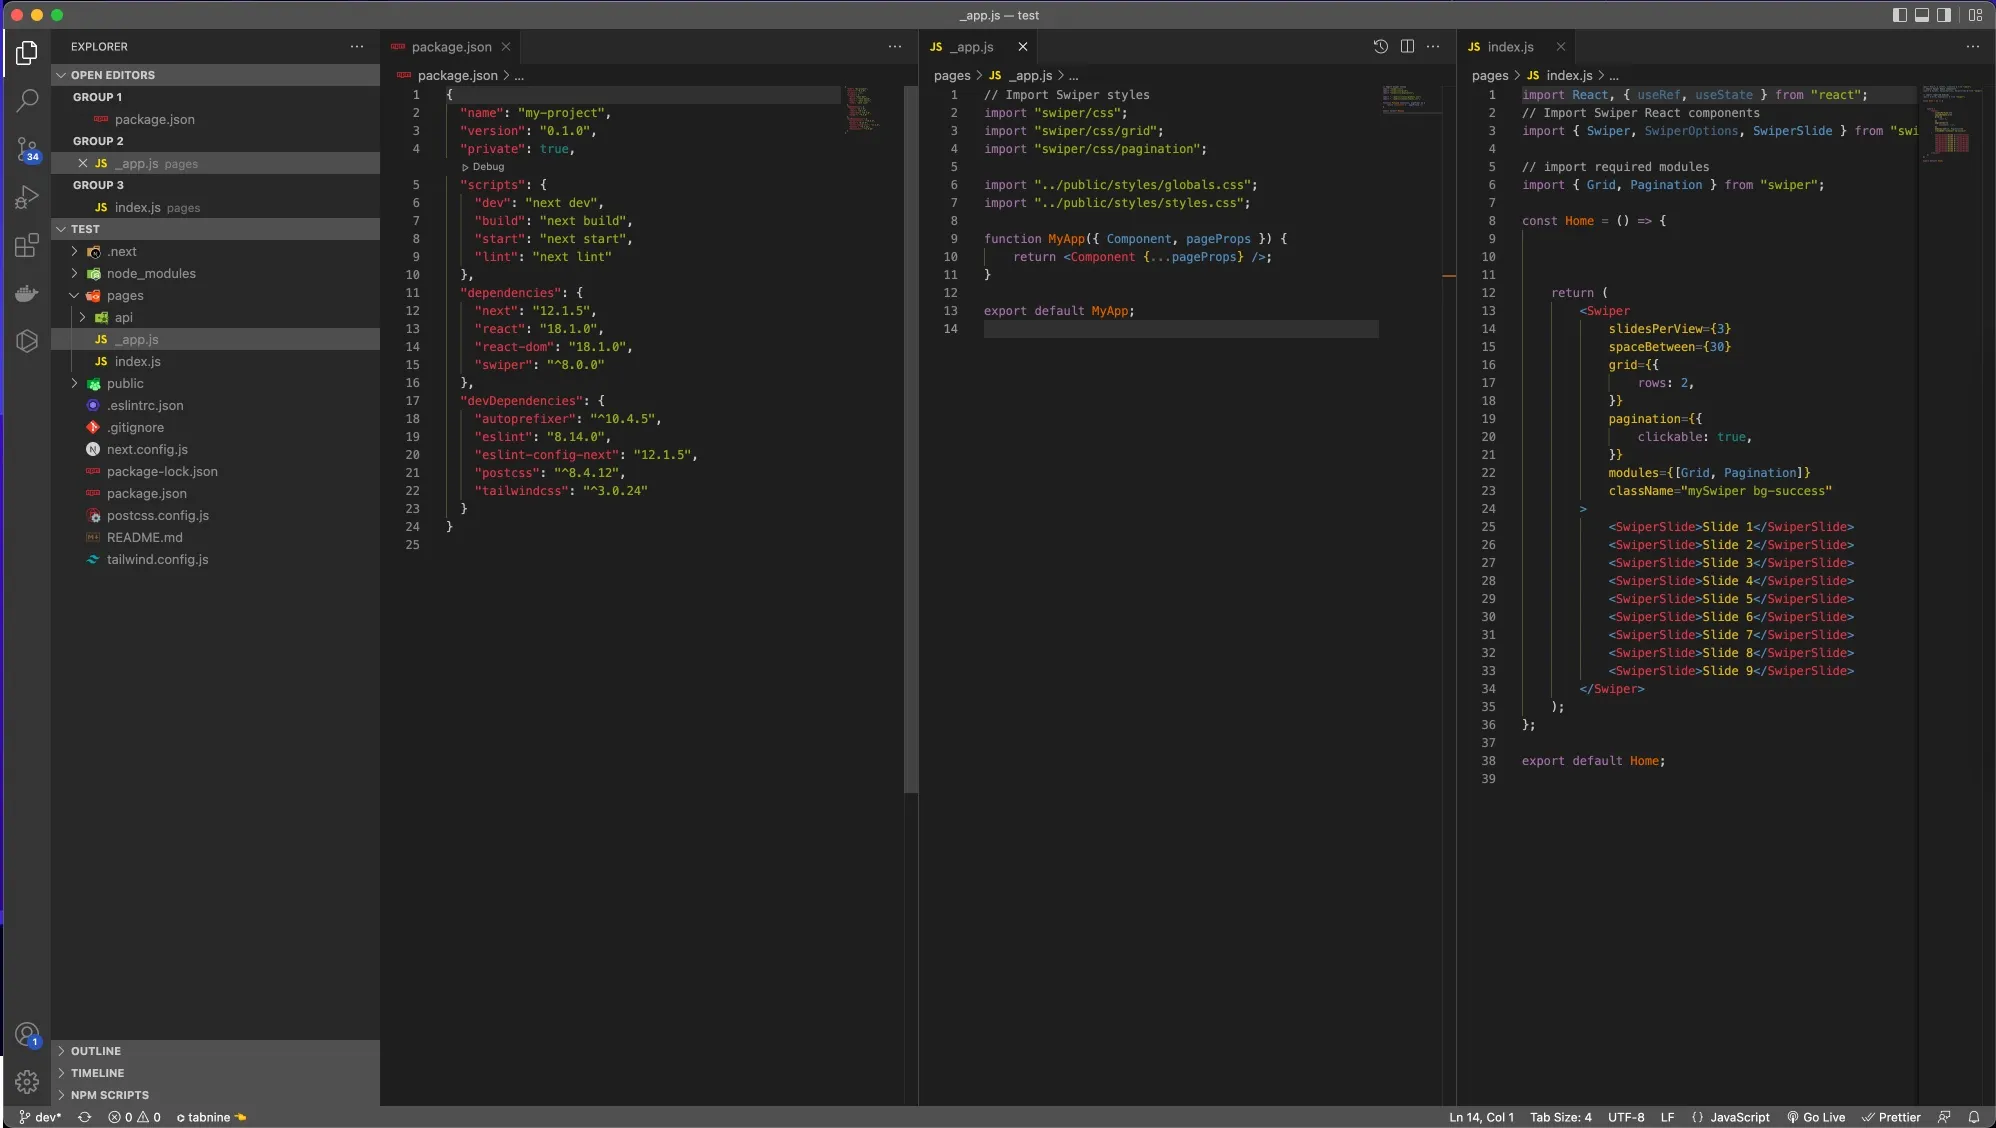
Task: Switch to the package.json tab
Action: click(450, 47)
